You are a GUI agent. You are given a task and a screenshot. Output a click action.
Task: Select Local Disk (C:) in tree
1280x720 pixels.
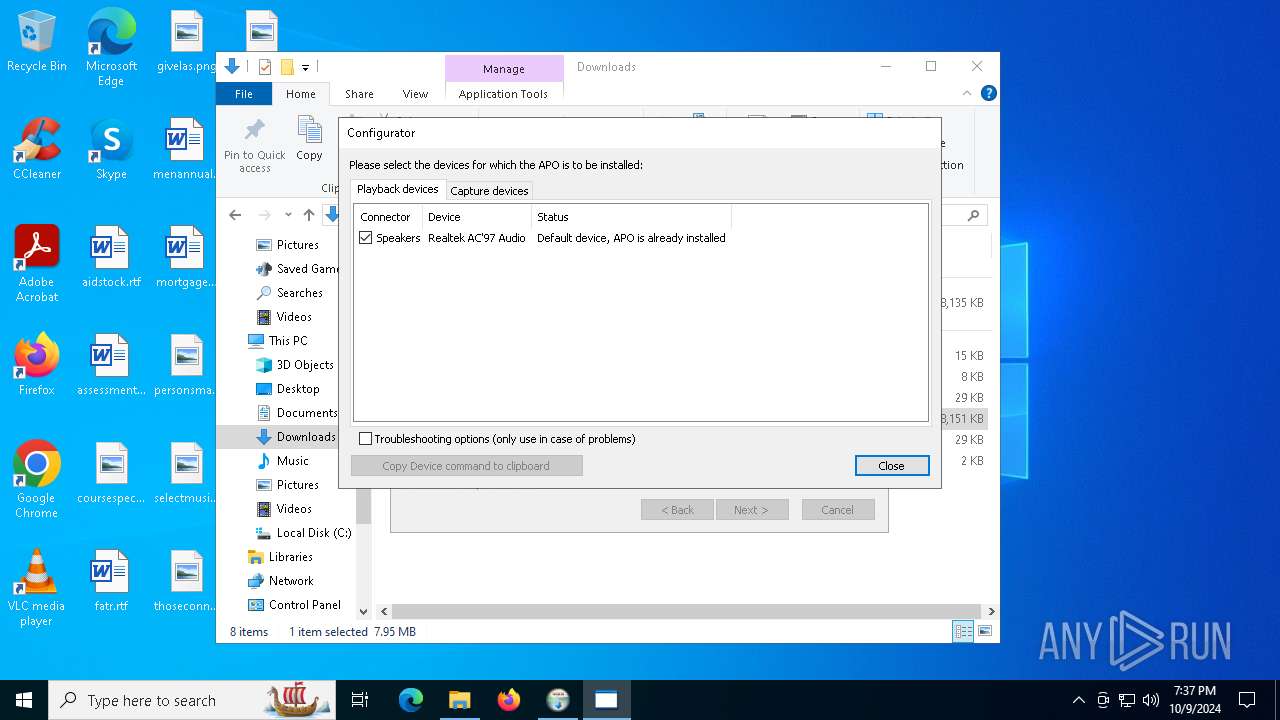pos(303,533)
